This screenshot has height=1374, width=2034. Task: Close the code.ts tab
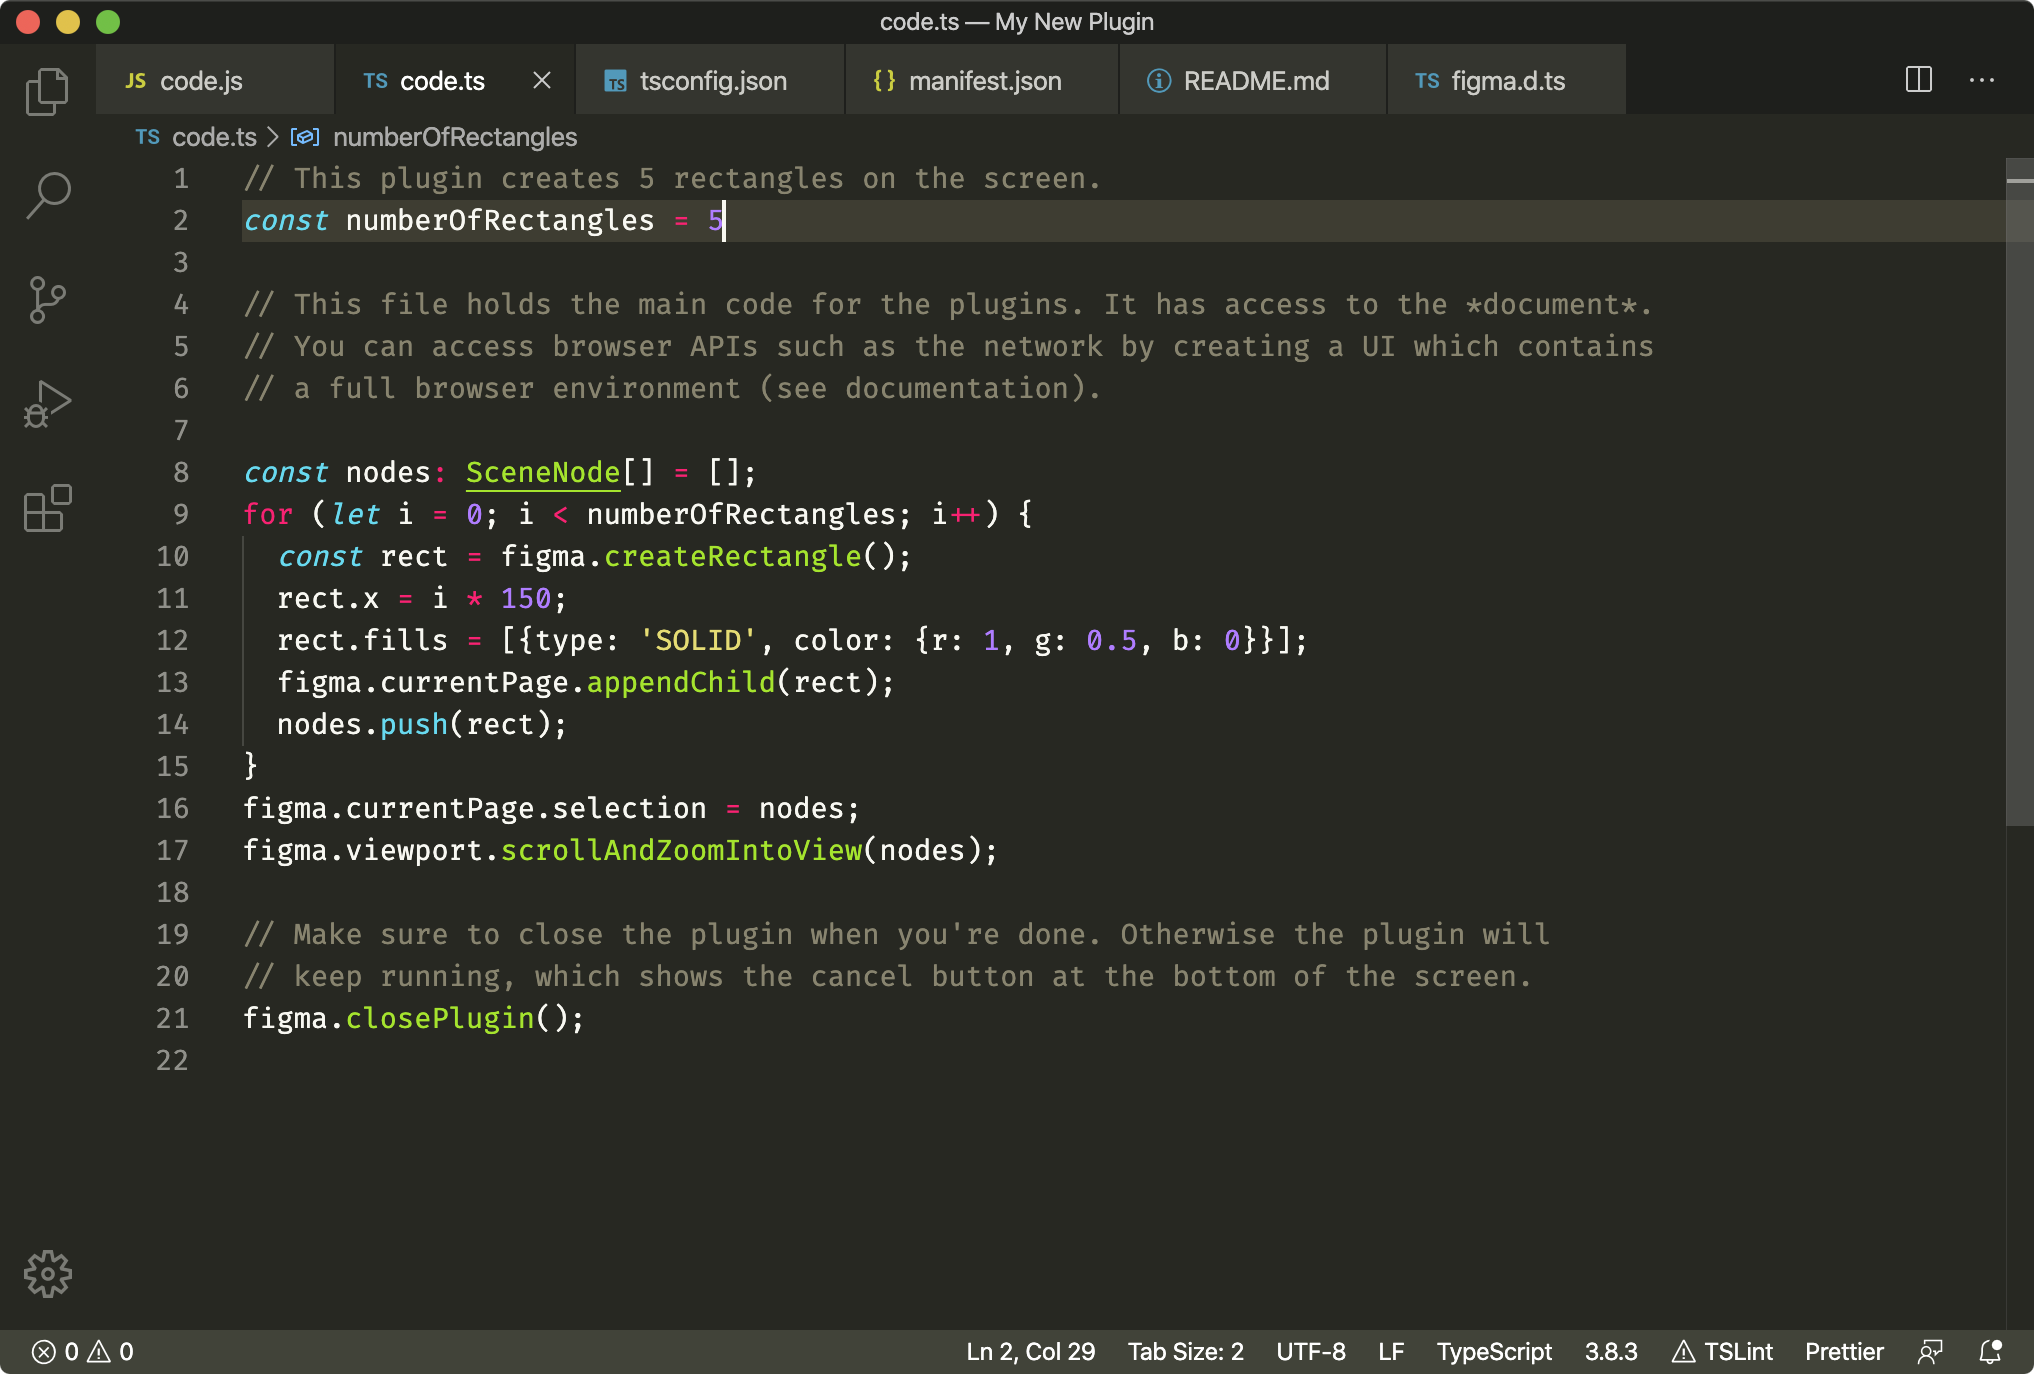coord(542,80)
